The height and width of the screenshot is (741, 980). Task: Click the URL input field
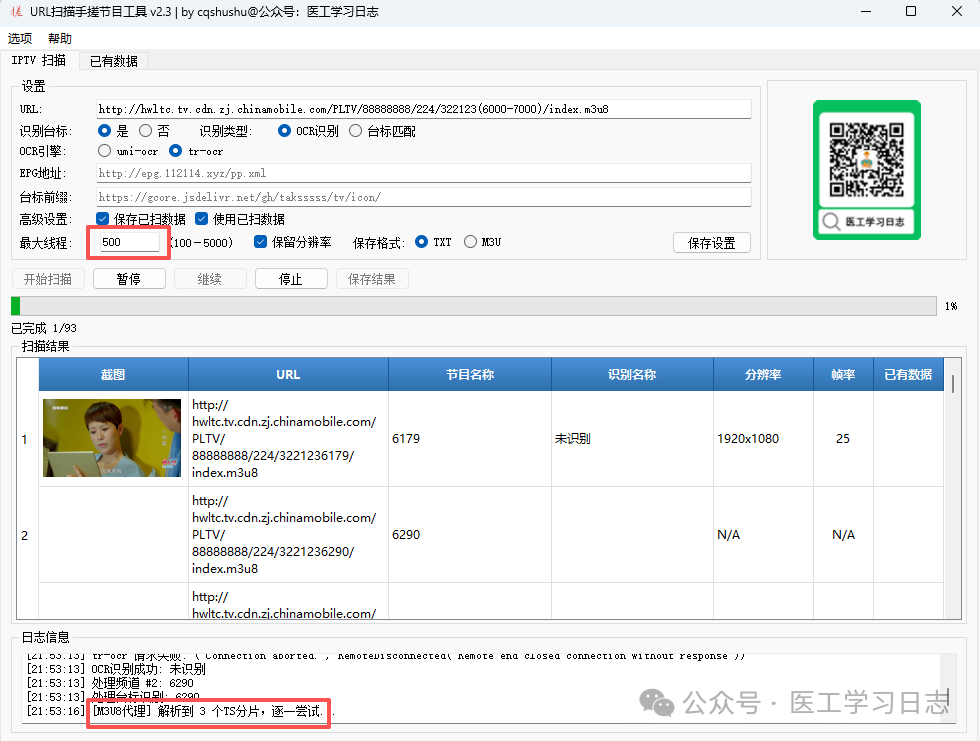tap(423, 109)
